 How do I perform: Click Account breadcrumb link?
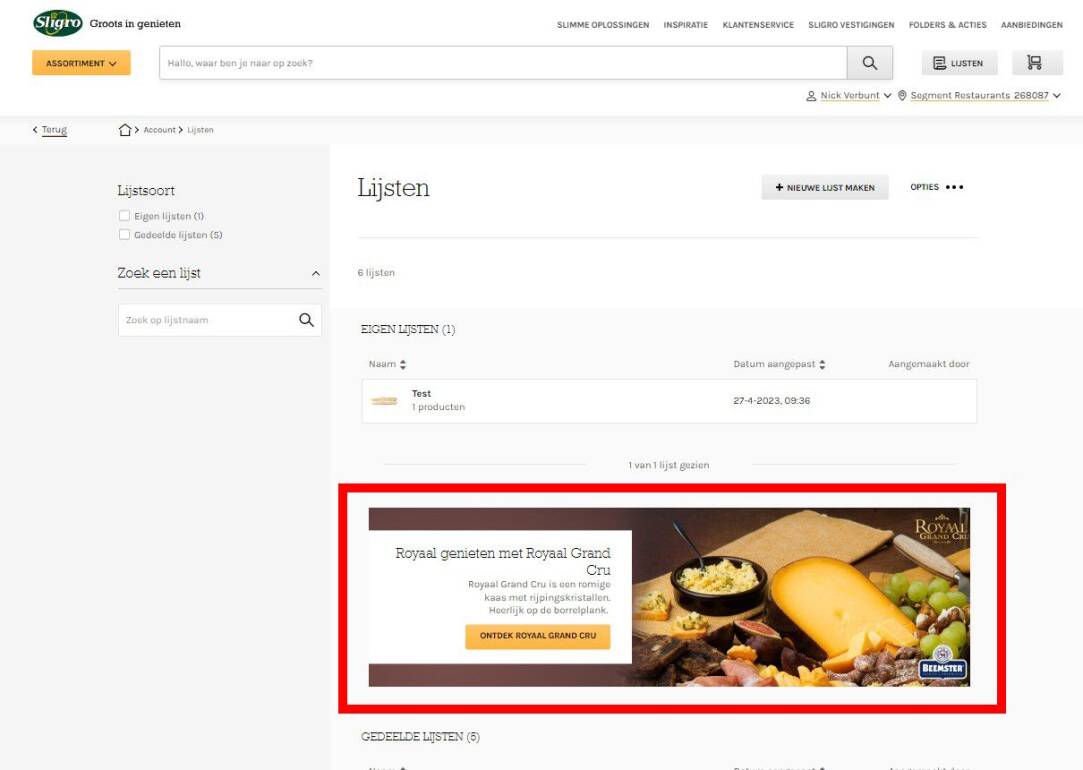pos(160,130)
